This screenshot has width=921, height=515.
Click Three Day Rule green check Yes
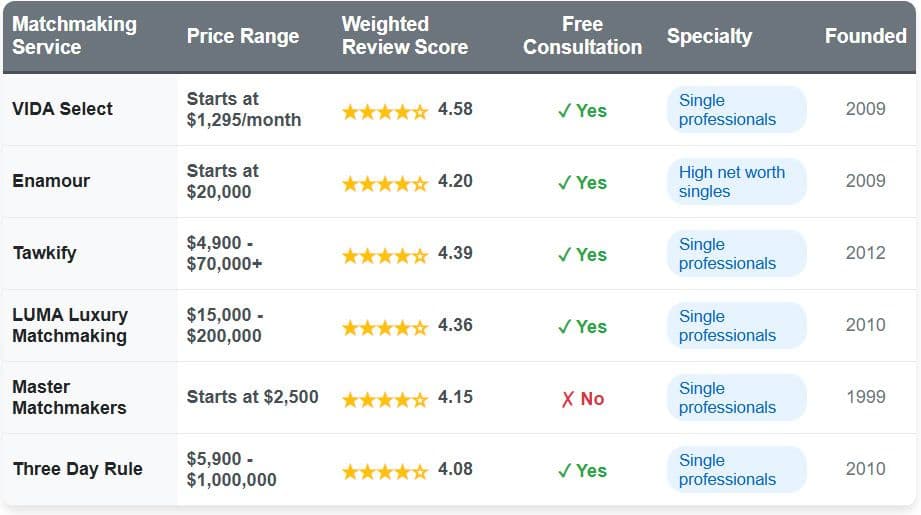582,471
